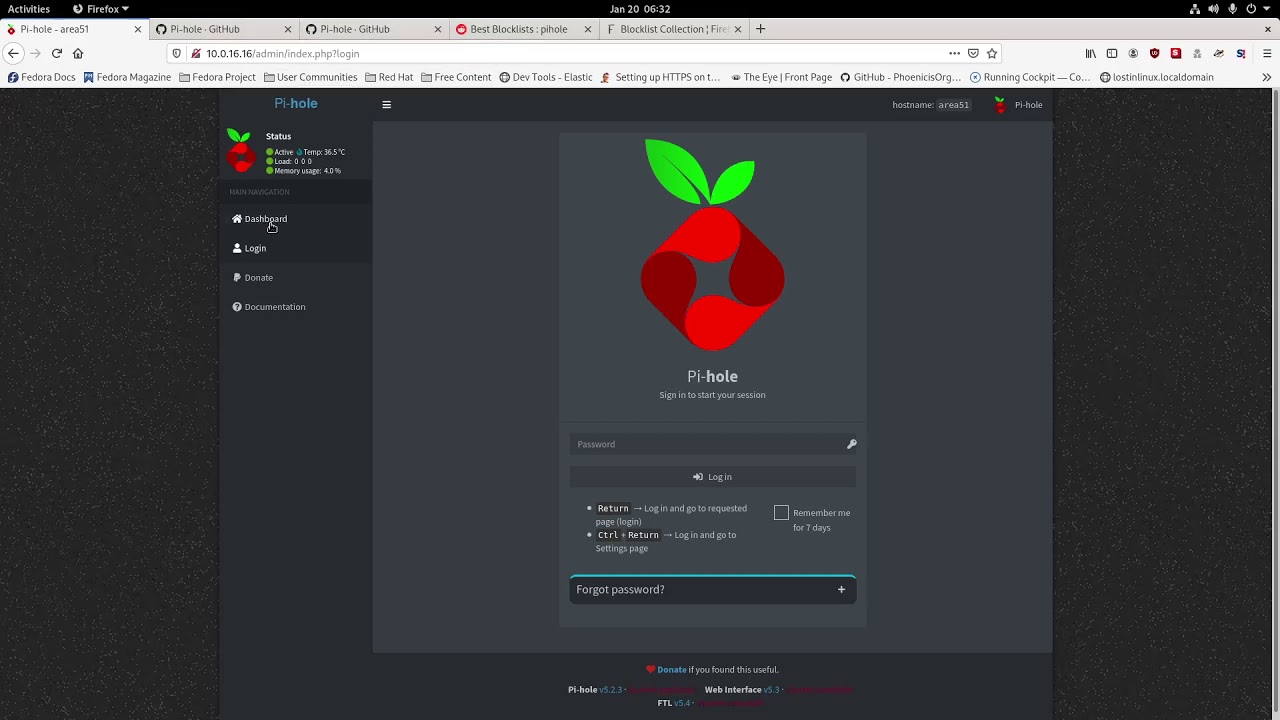Close the Pi-hole - area51 tab
The image size is (1280, 720).
138,29
